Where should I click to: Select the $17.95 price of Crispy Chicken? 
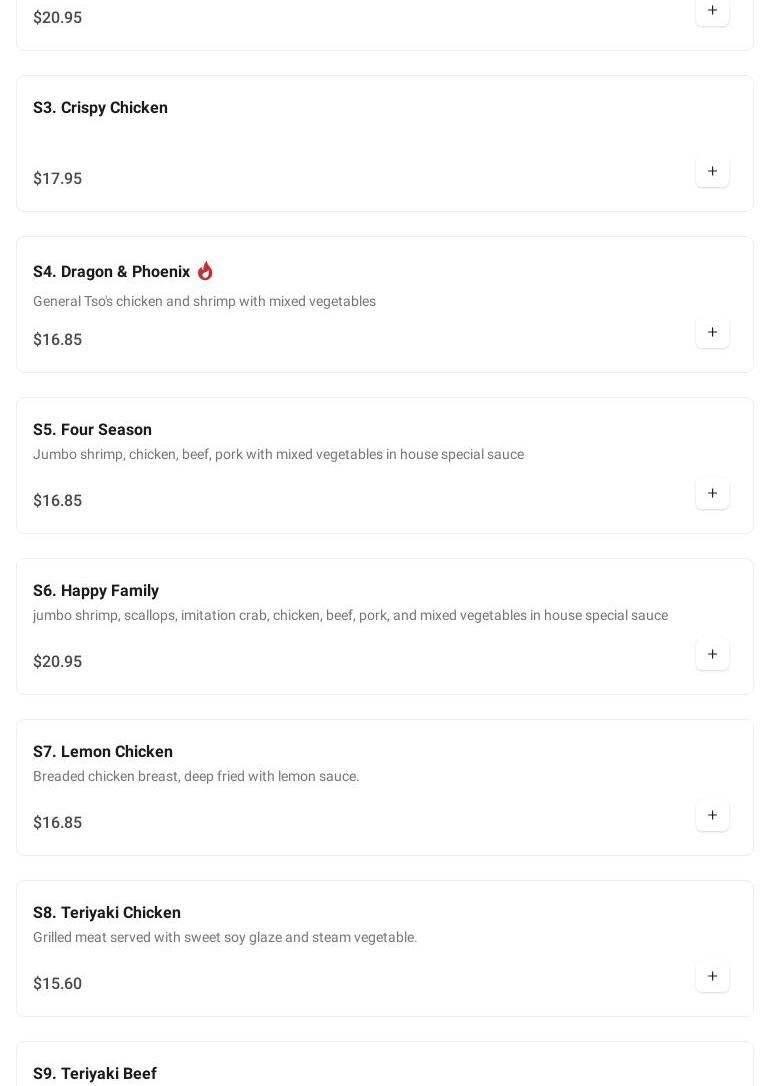(57, 179)
